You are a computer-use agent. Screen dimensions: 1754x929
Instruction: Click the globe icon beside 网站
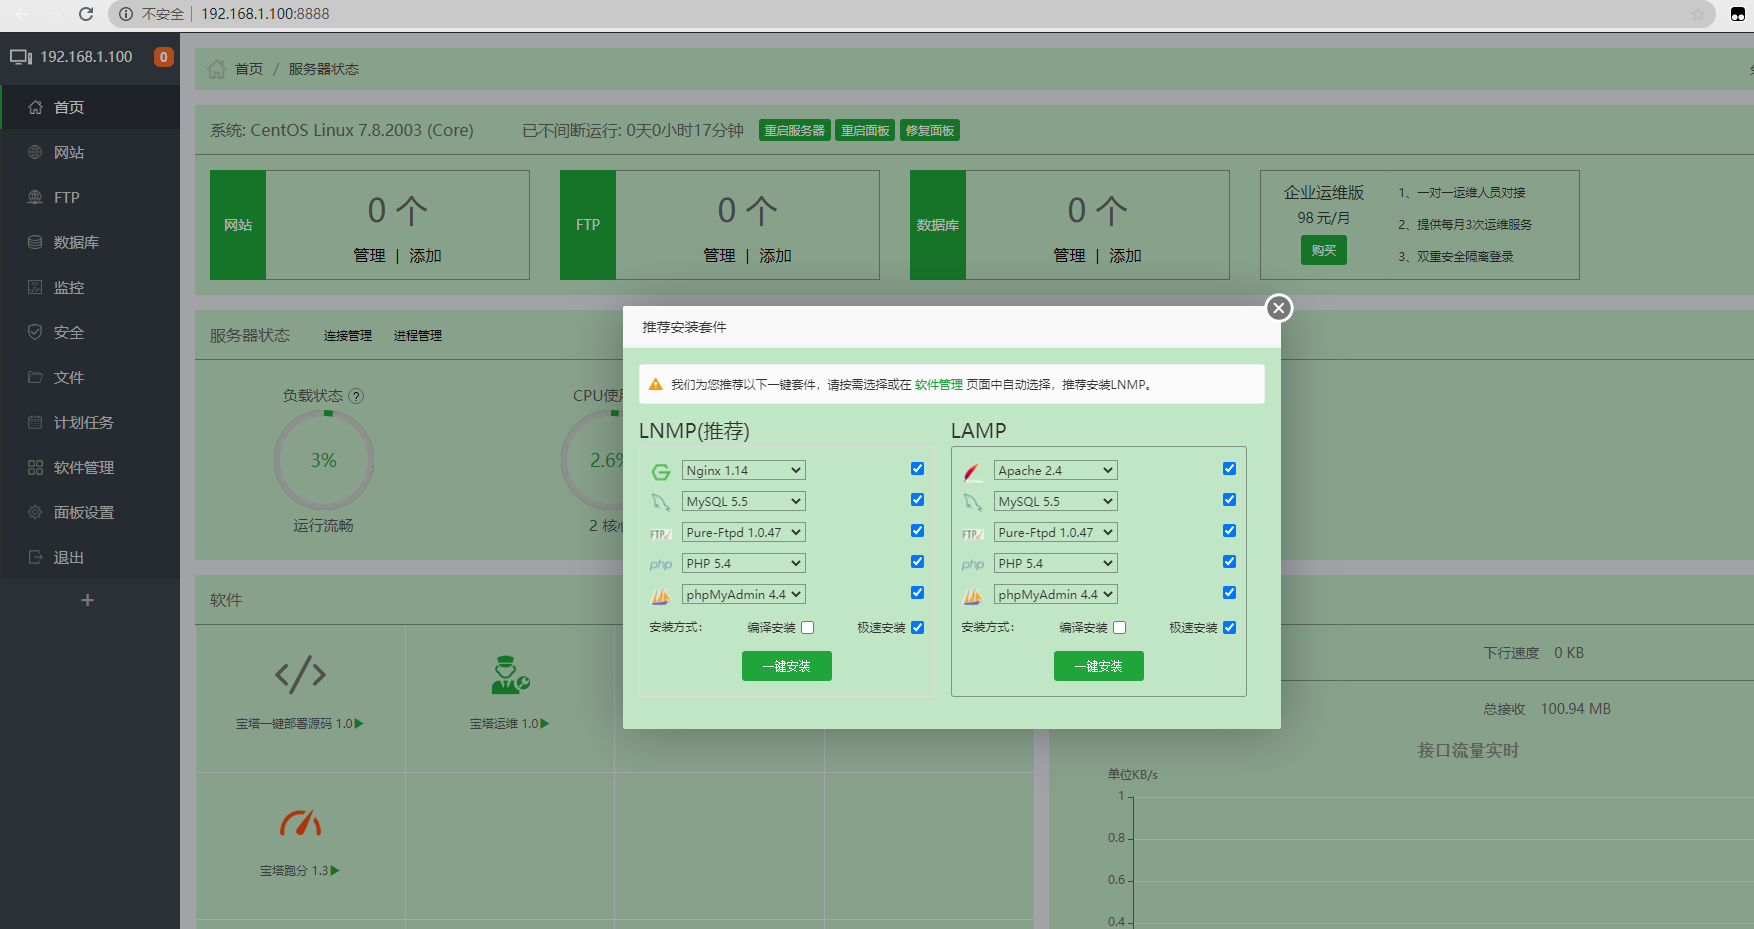(x=35, y=152)
